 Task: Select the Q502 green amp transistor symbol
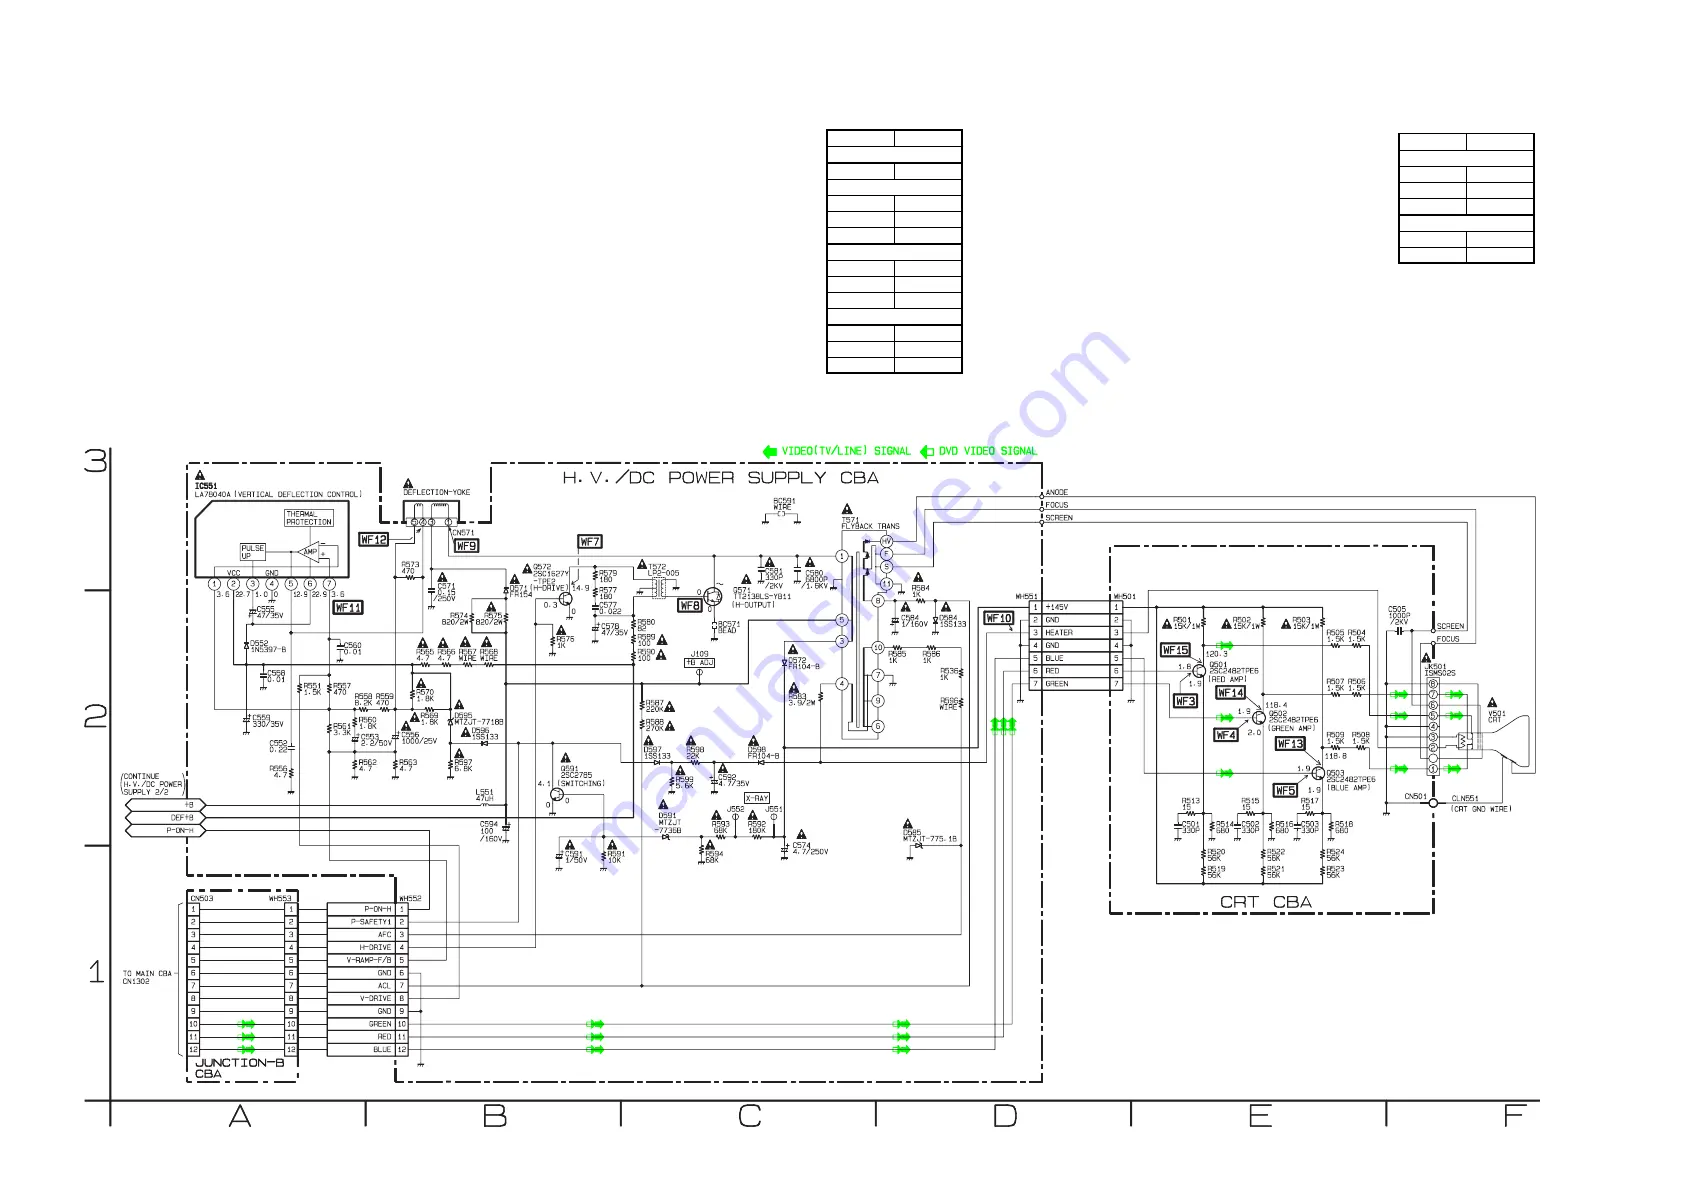[x=1258, y=718]
